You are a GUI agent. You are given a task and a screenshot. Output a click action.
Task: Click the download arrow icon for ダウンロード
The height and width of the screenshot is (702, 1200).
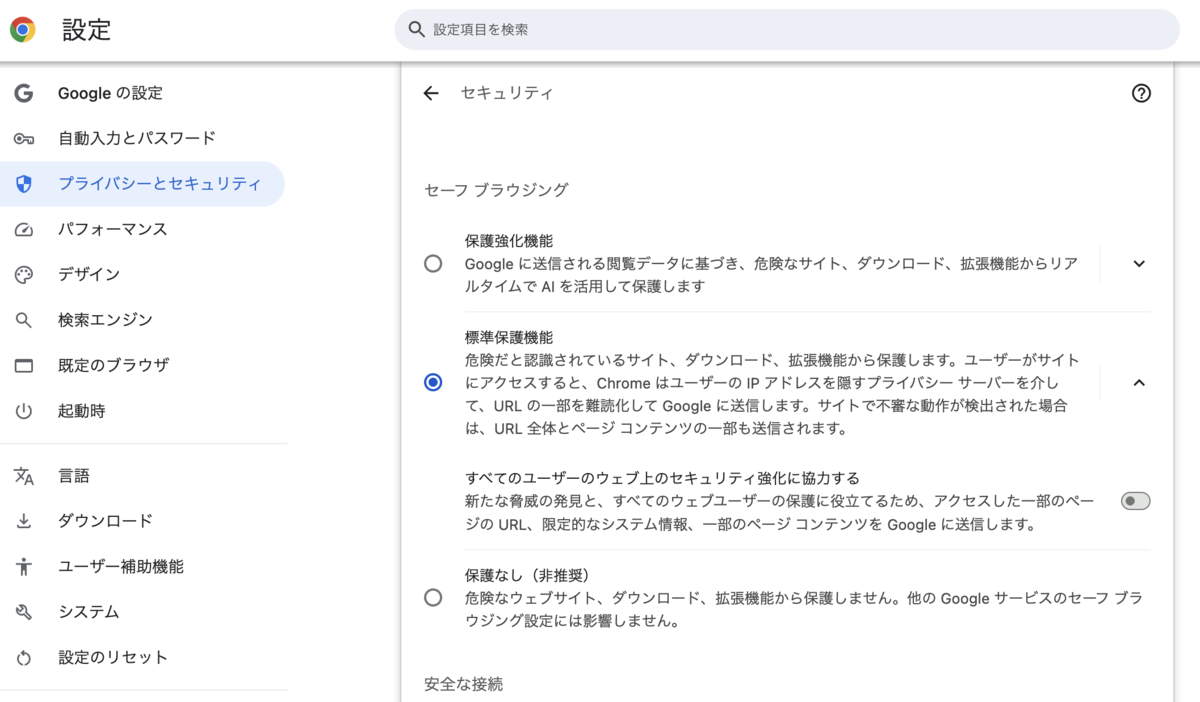click(24, 521)
